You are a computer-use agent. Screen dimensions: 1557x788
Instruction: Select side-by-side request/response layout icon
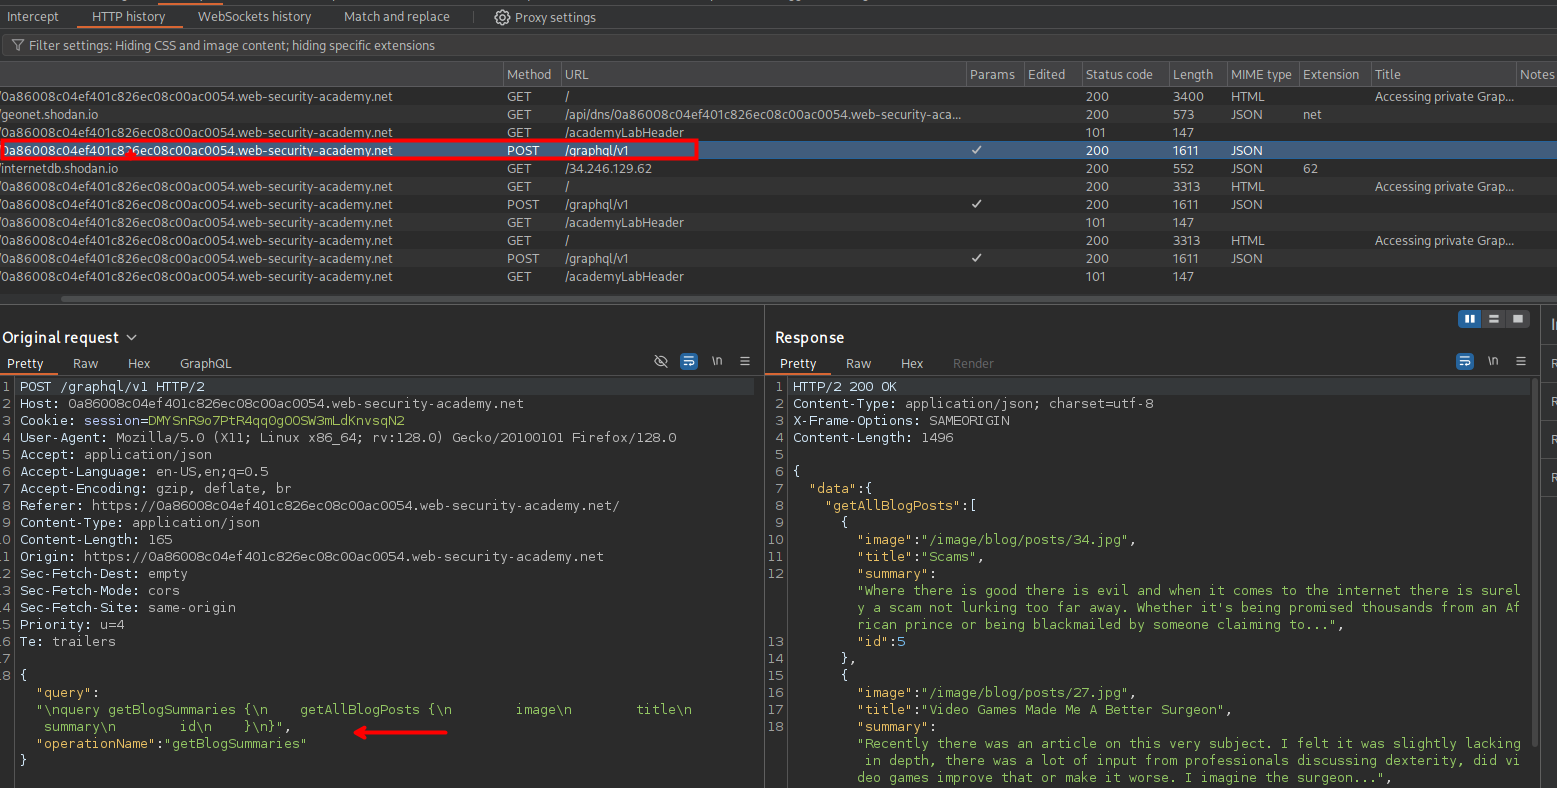[x=1469, y=319]
